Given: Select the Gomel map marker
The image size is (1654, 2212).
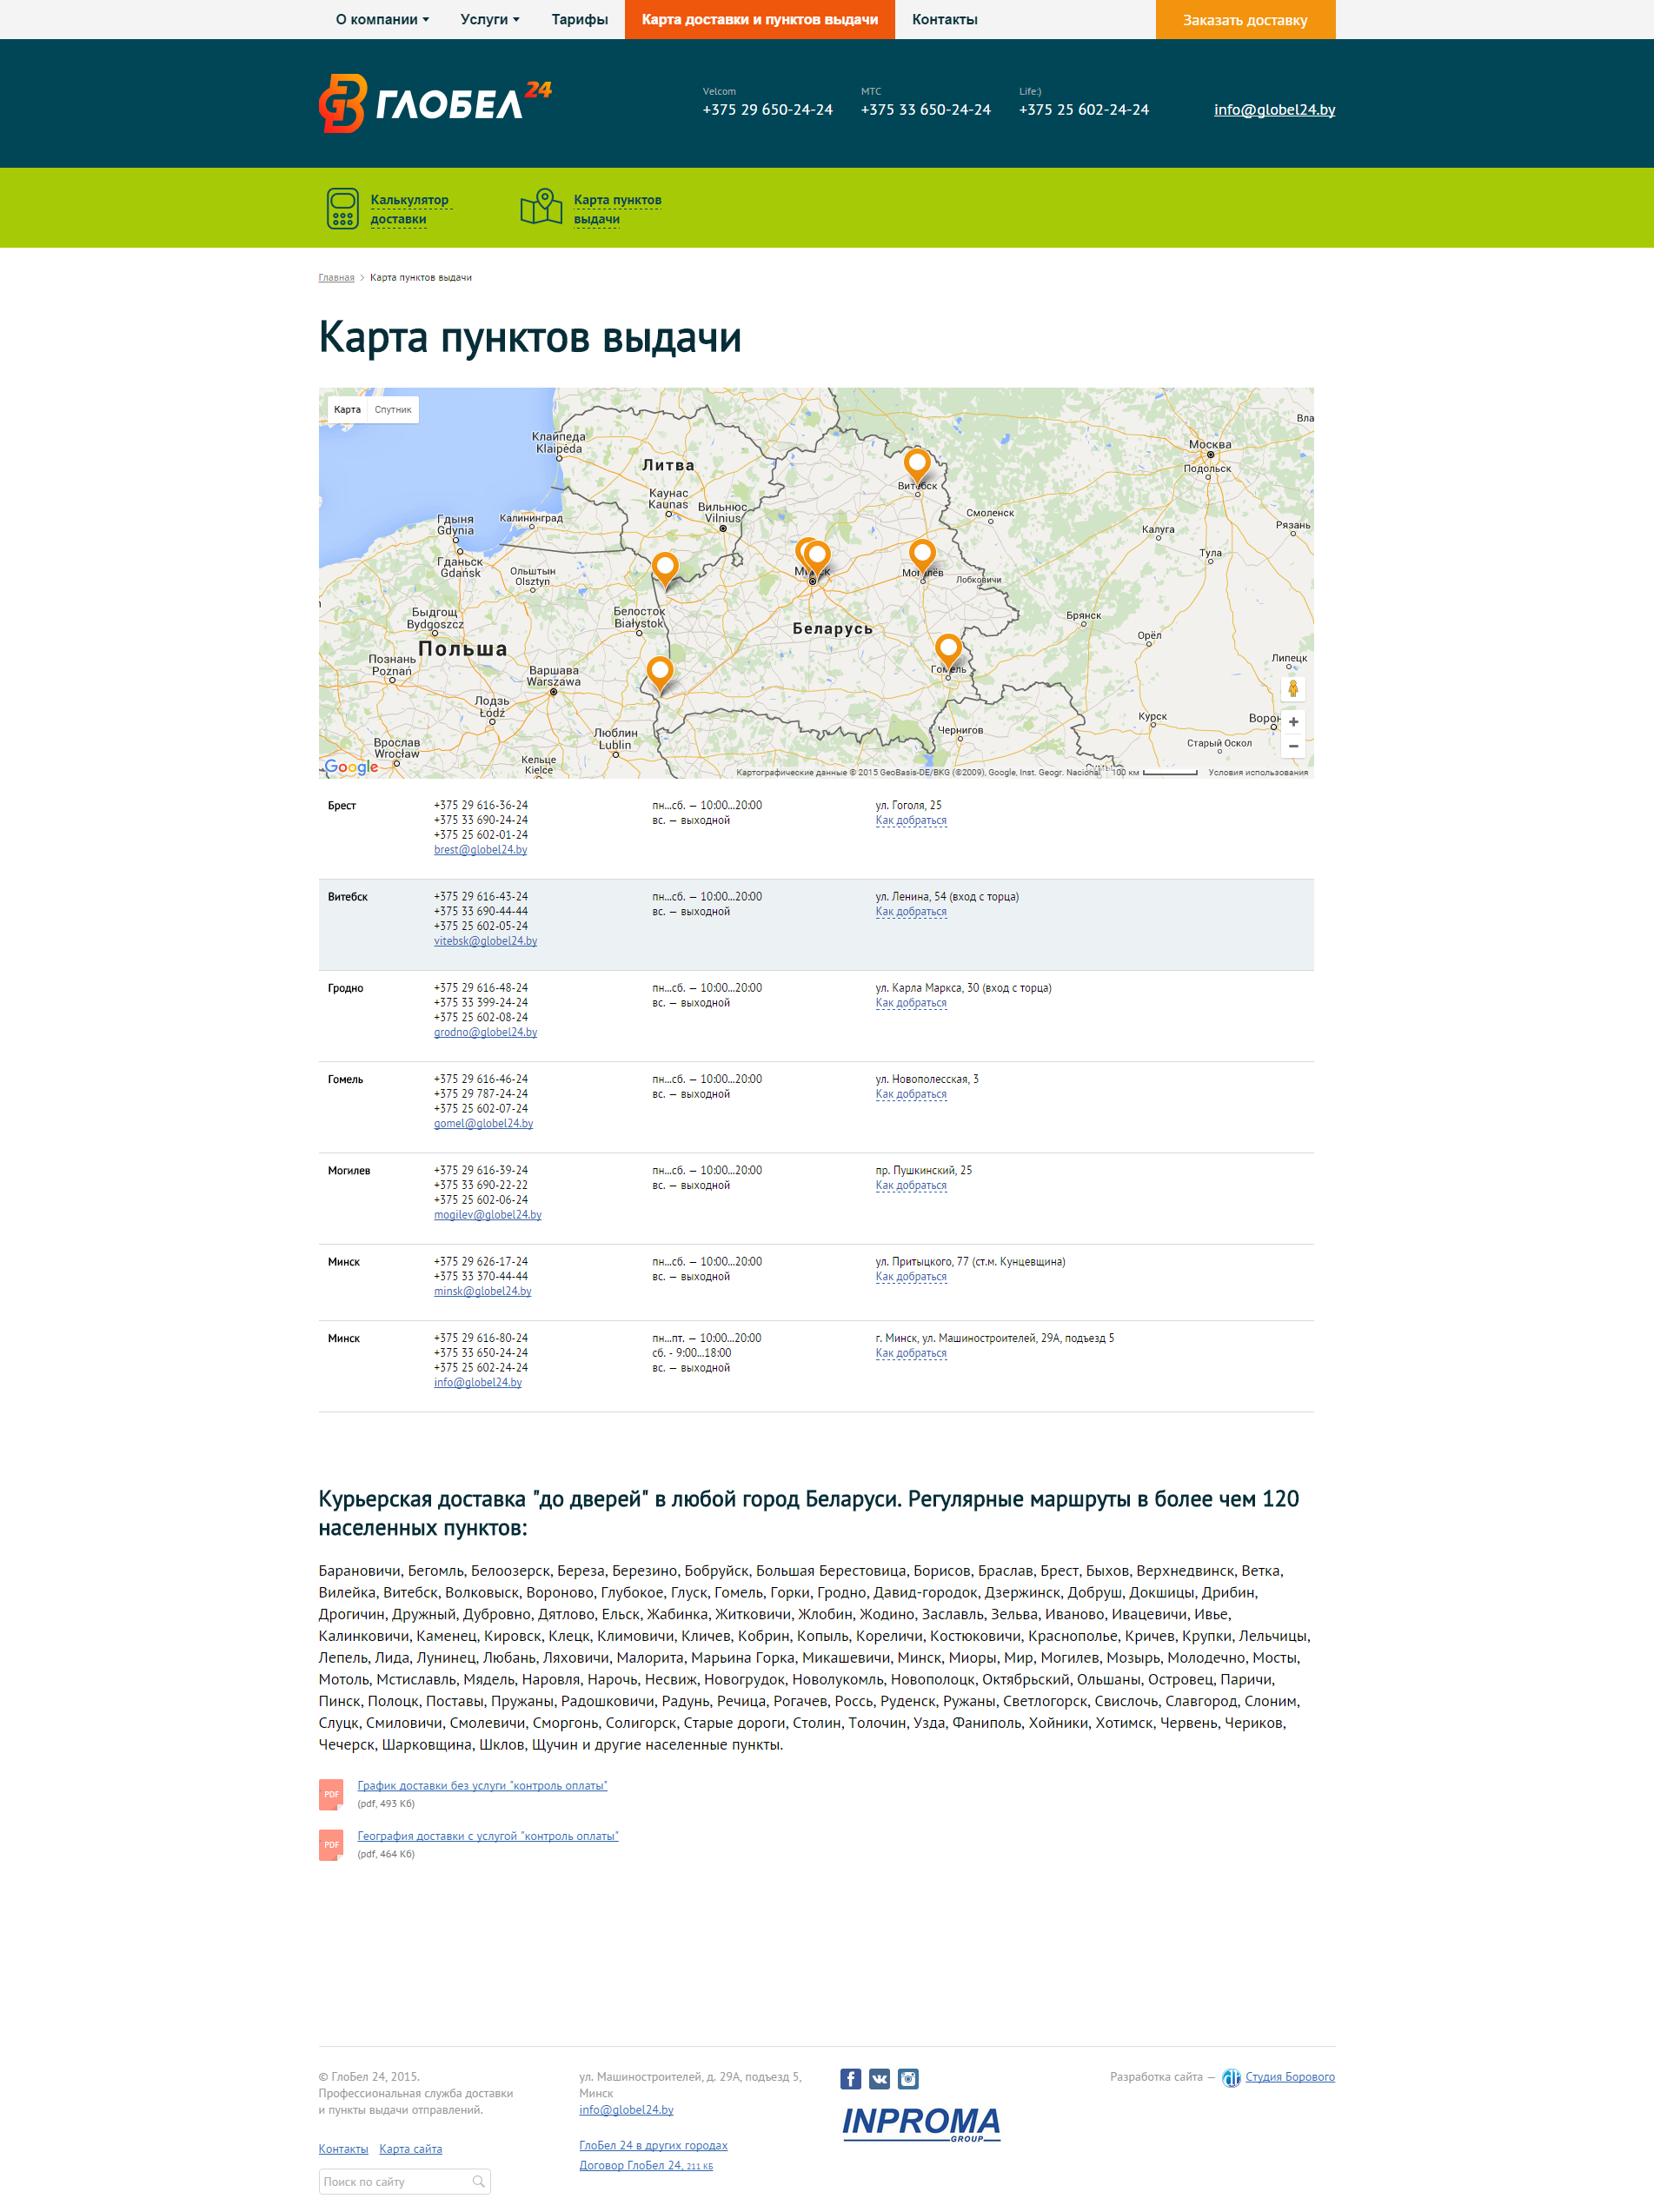Looking at the screenshot, I should (948, 650).
